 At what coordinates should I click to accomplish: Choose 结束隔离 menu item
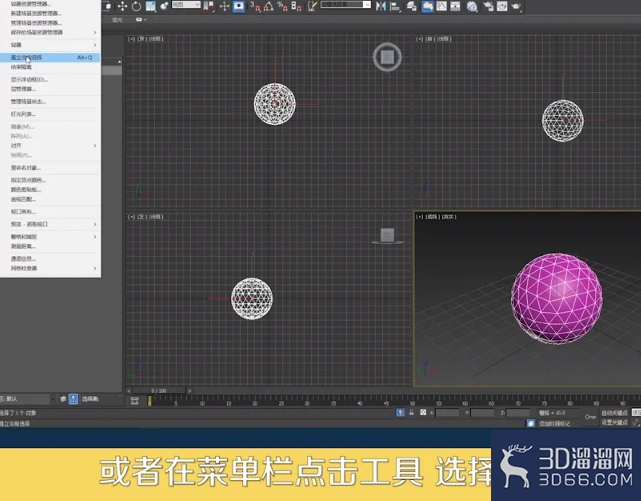point(51,67)
